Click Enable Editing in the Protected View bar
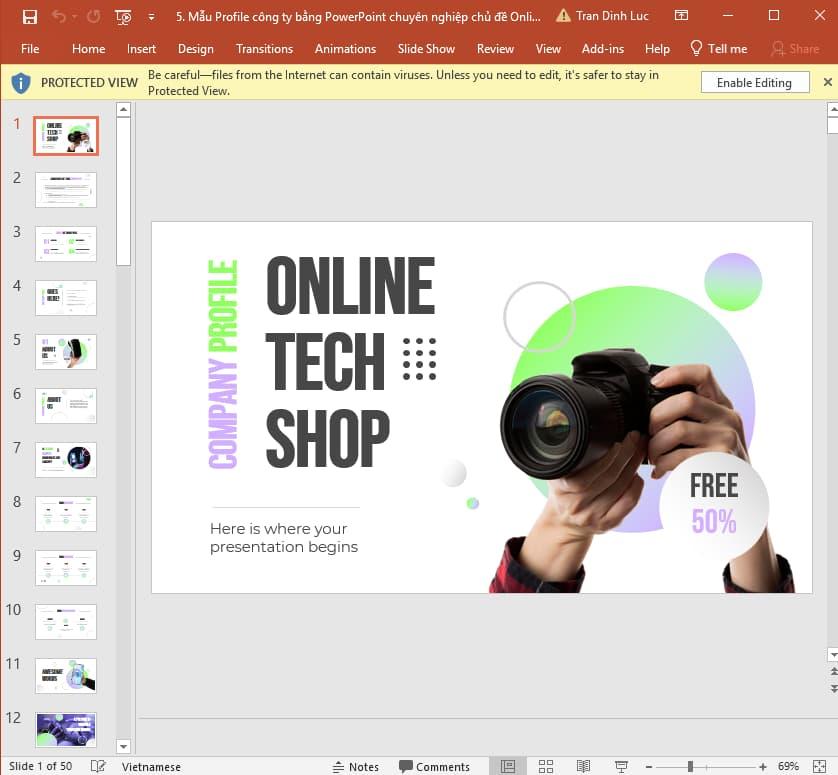838x775 pixels. click(755, 82)
